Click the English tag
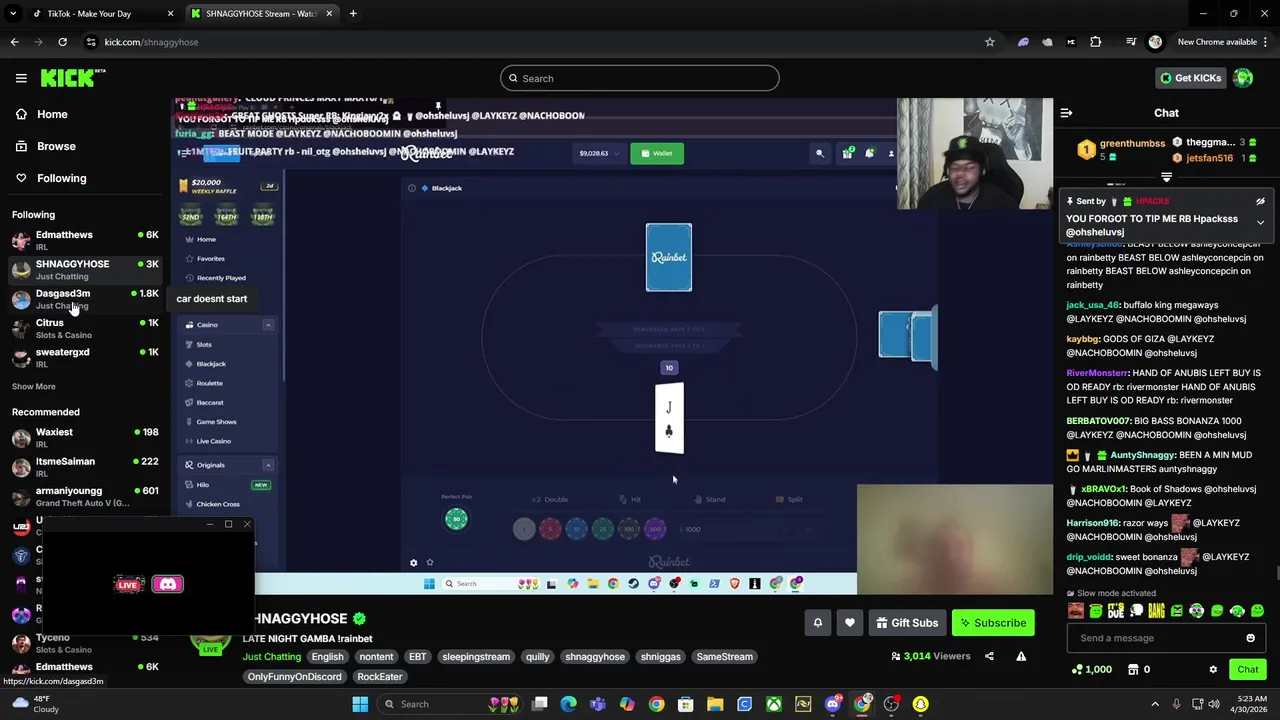Viewport: 1280px width, 720px height. (x=327, y=657)
